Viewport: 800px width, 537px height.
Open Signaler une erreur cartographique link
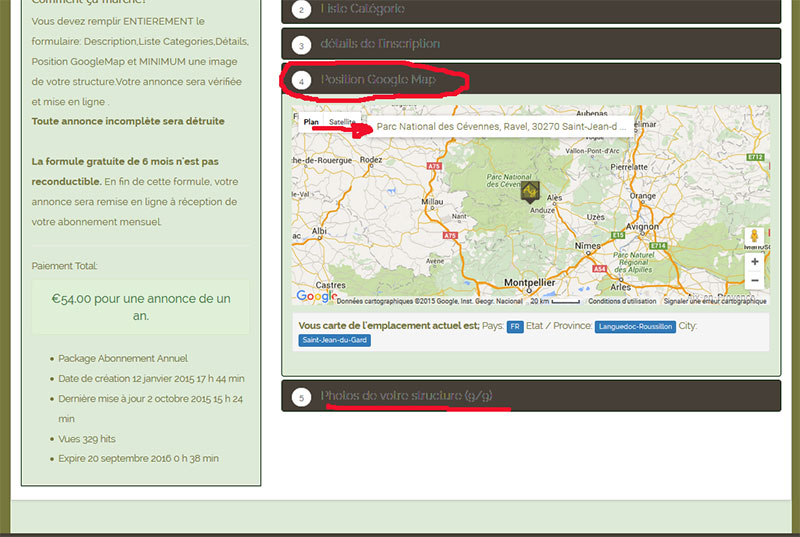715,301
